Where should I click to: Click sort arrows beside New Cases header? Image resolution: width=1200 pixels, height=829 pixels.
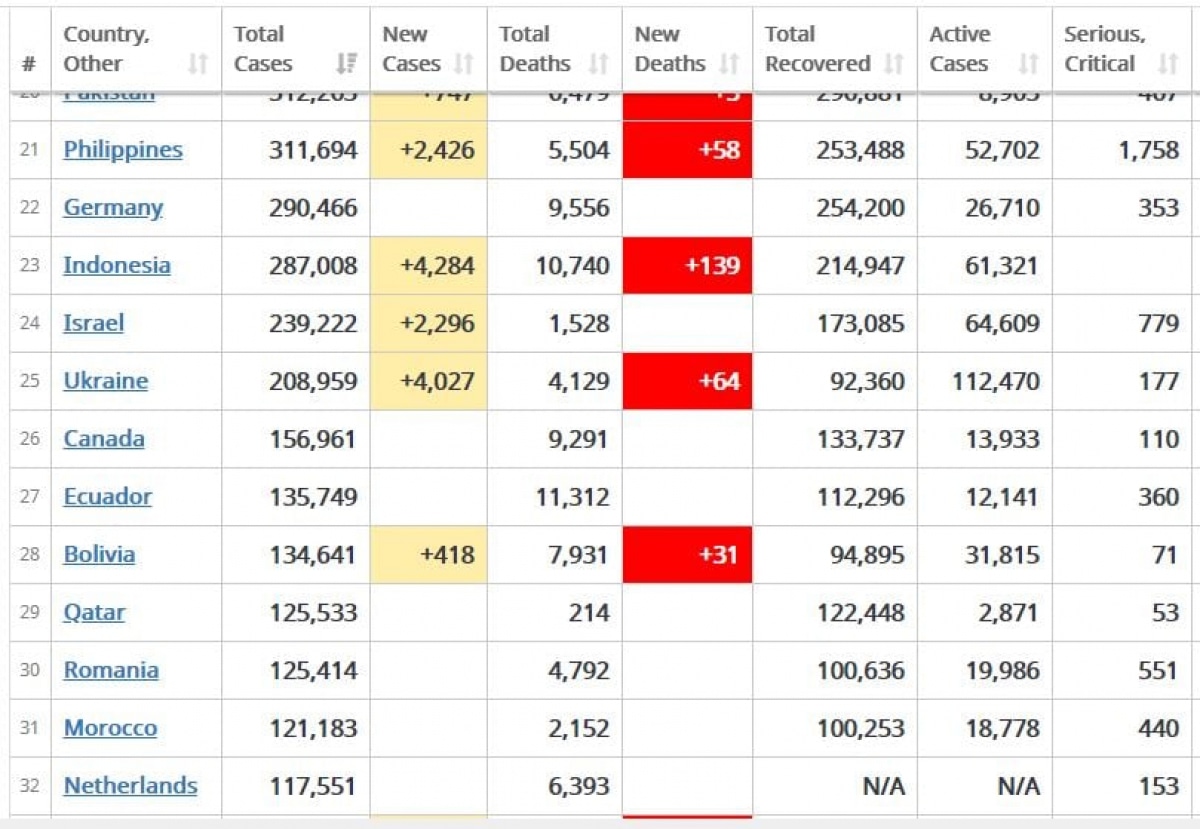tap(463, 64)
